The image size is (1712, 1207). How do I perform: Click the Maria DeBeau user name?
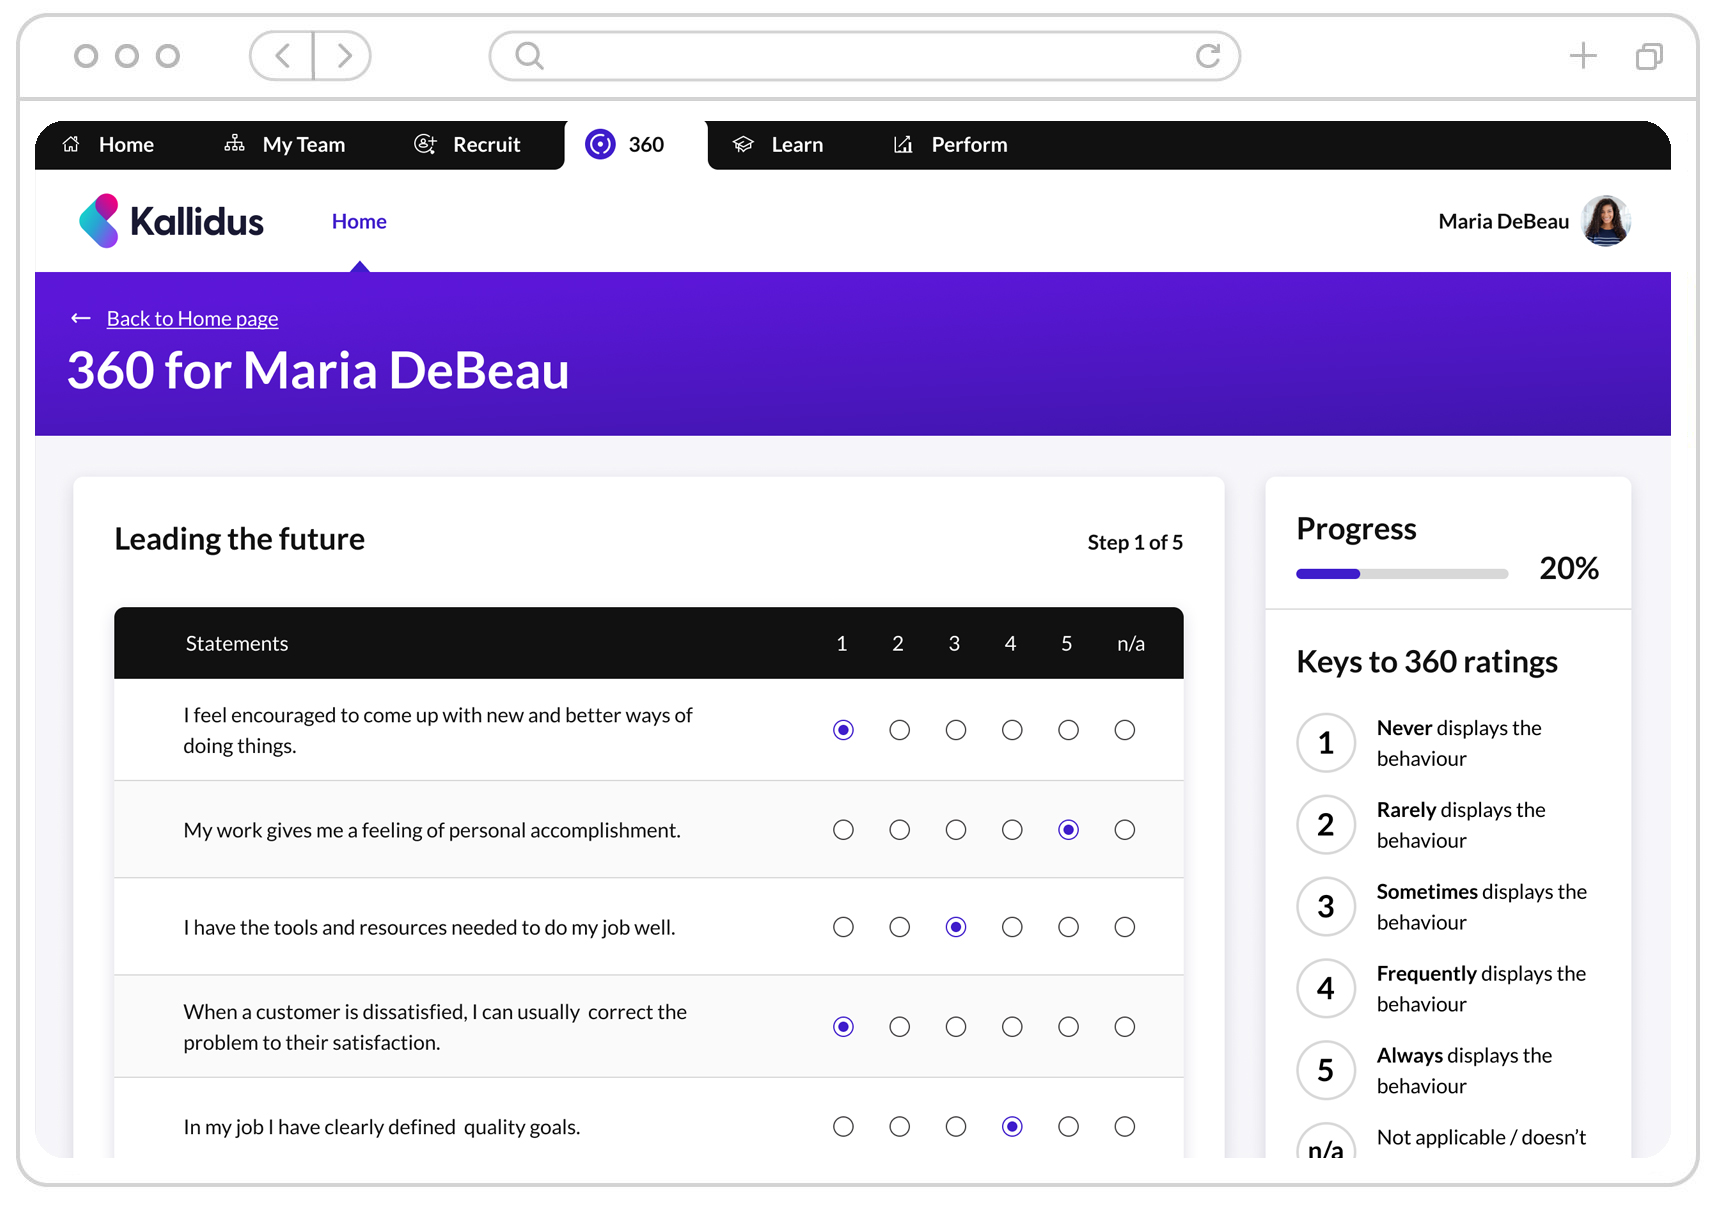pos(1503,221)
